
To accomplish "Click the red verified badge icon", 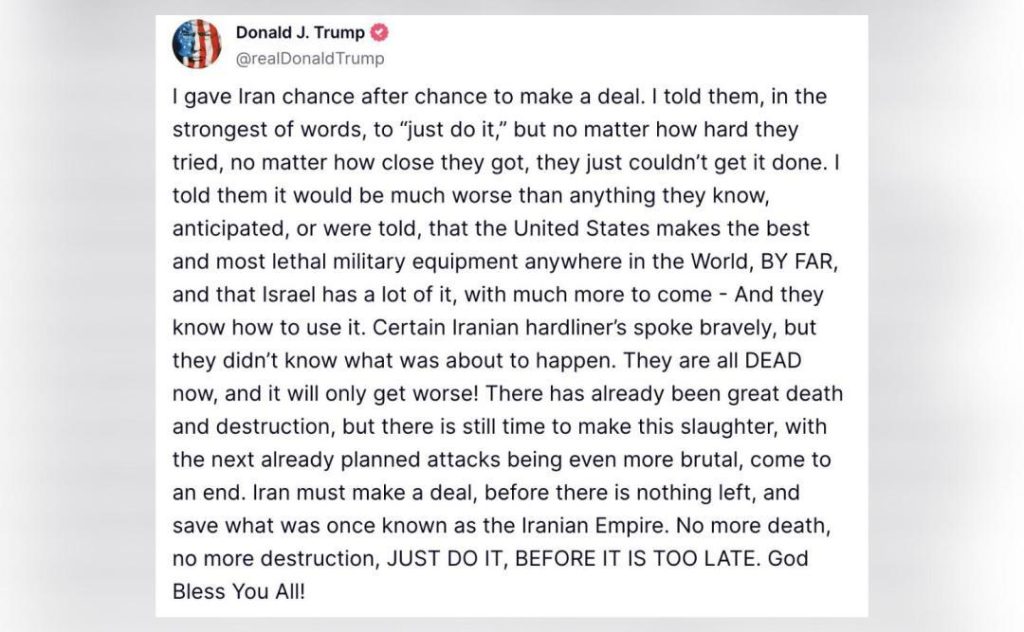I will [379, 32].
